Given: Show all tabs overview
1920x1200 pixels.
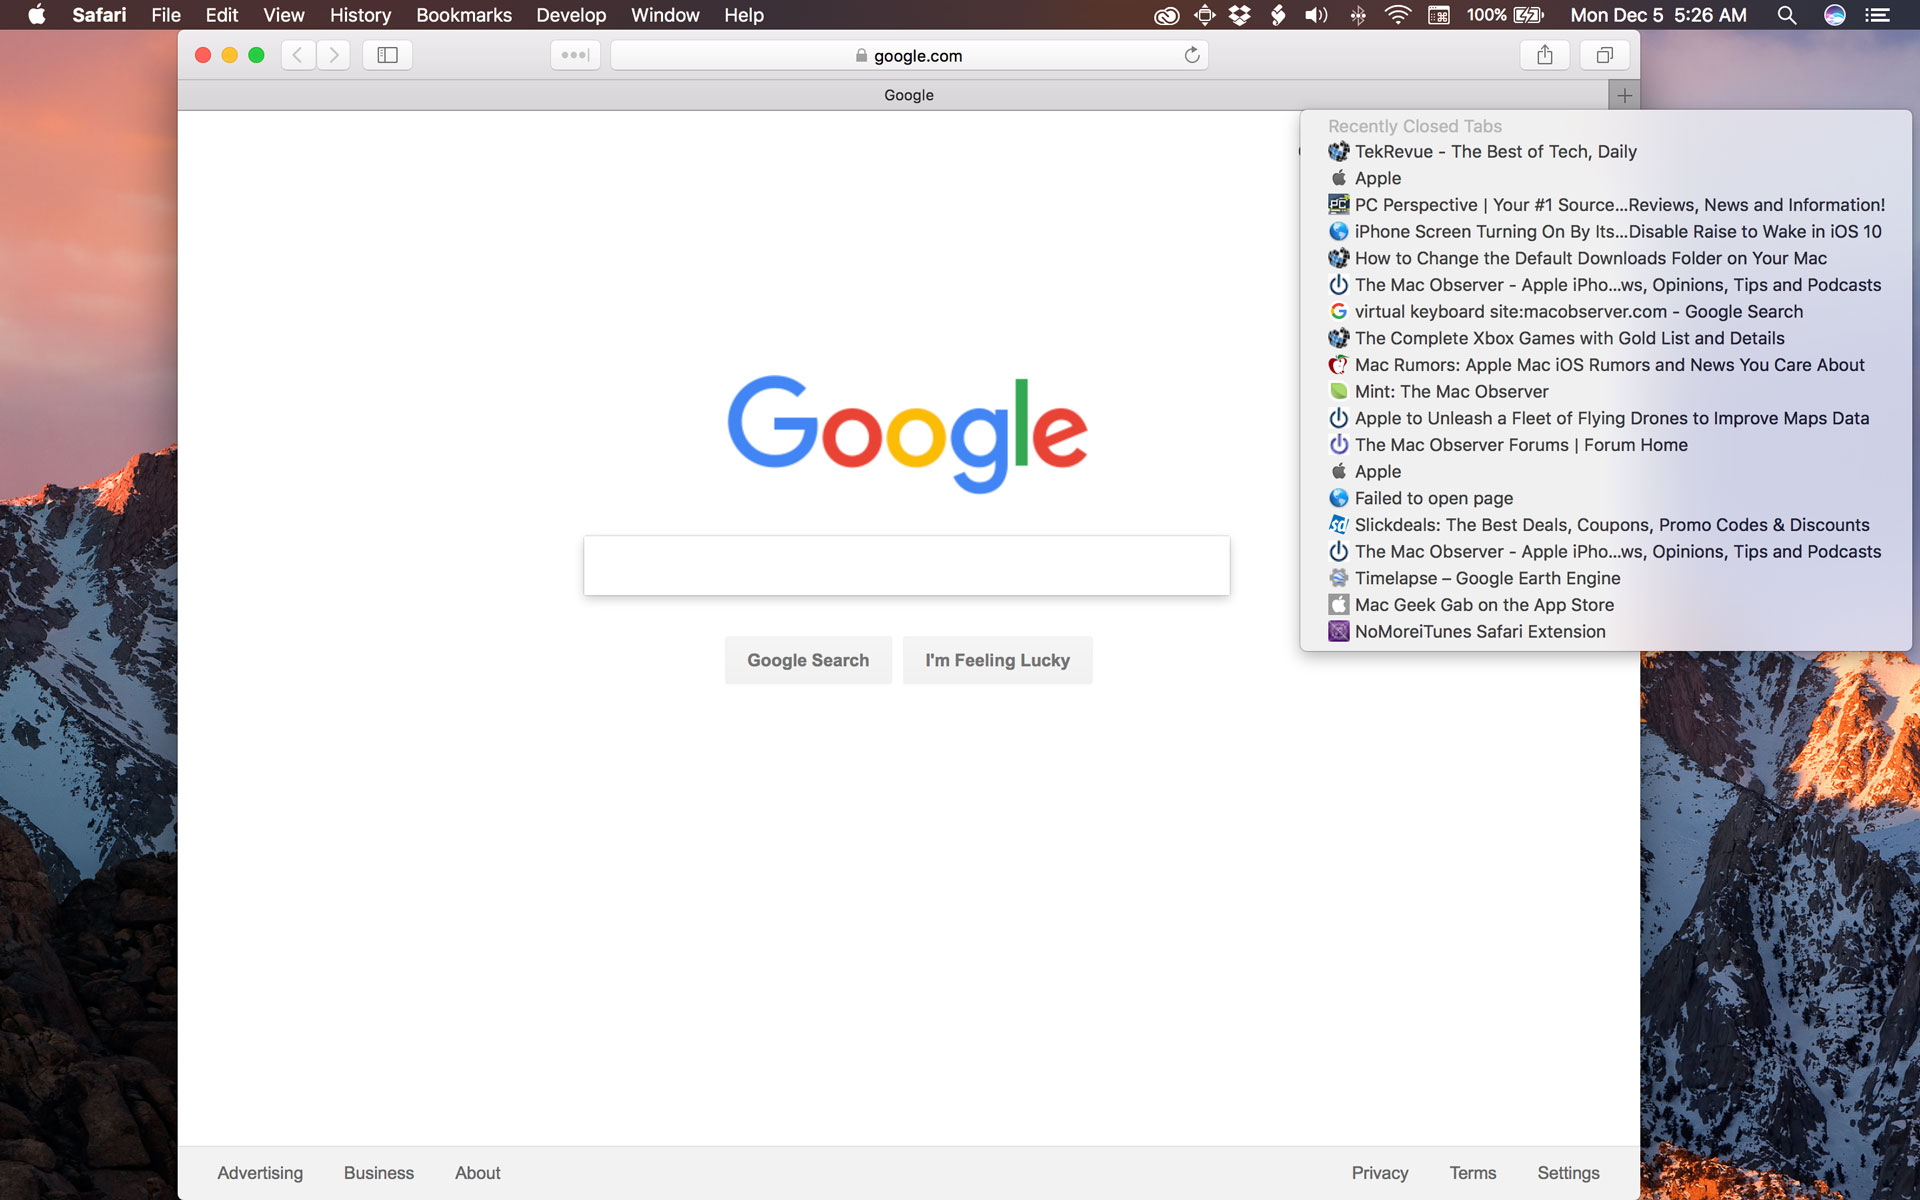Looking at the screenshot, I should pos(1605,55).
